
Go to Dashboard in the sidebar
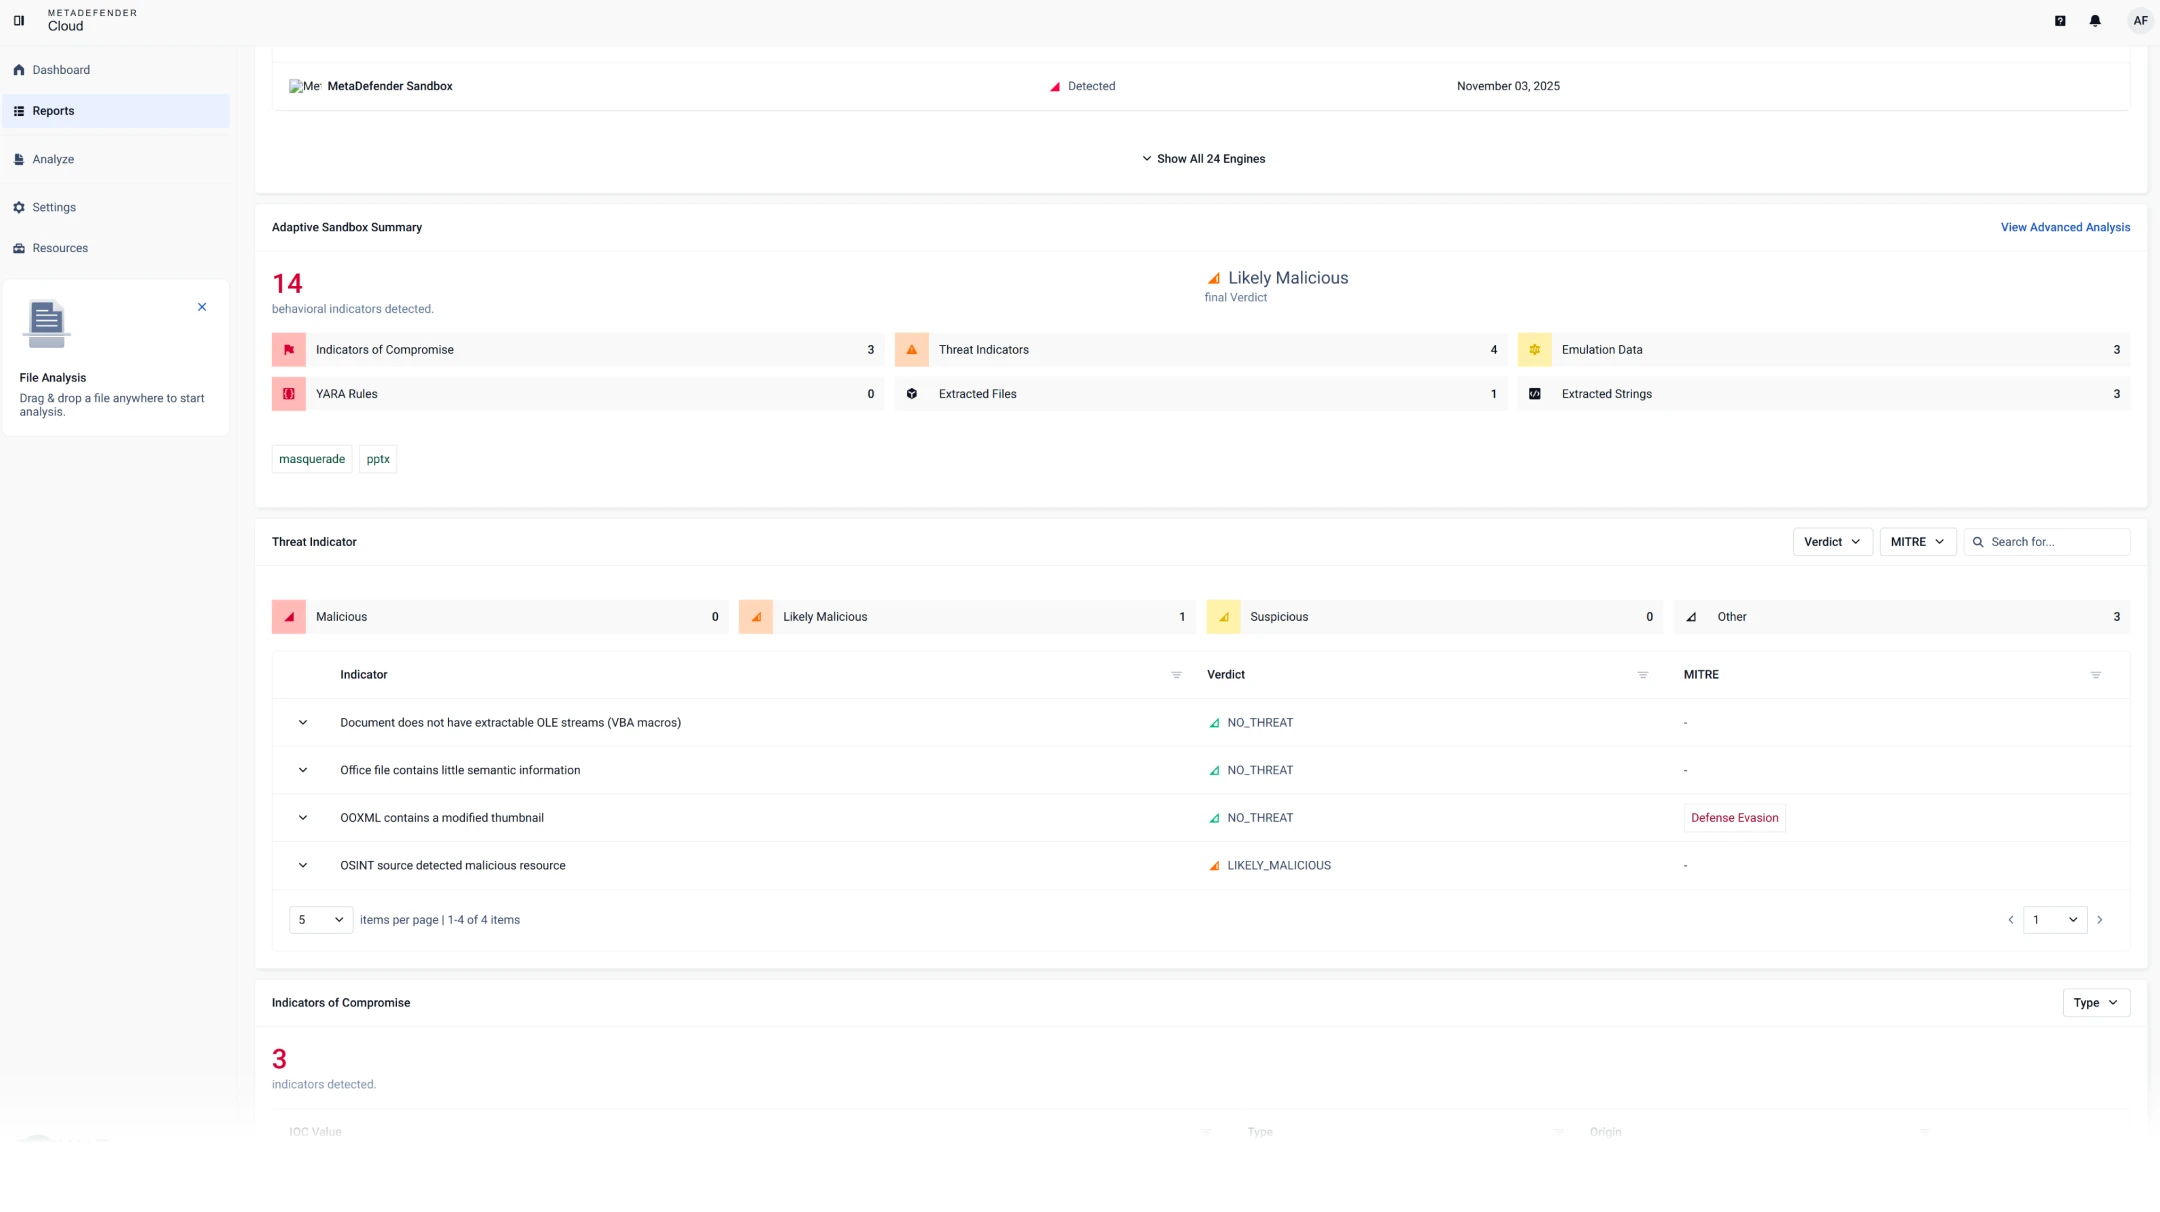(60, 70)
